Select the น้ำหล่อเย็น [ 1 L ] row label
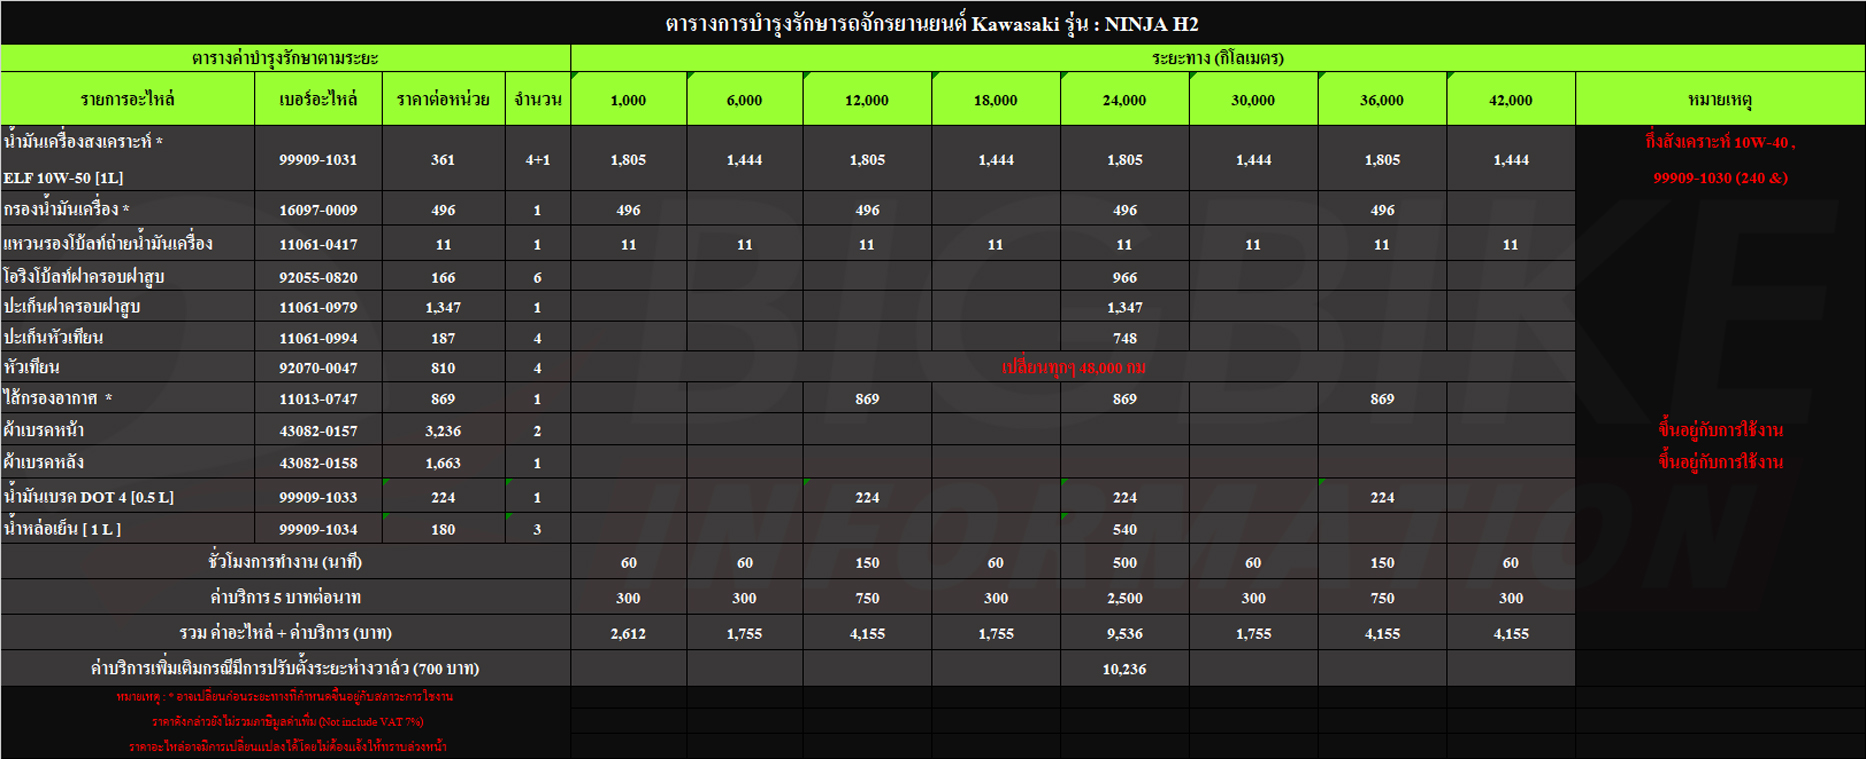Image resolution: width=1866 pixels, height=759 pixels. tap(62, 528)
